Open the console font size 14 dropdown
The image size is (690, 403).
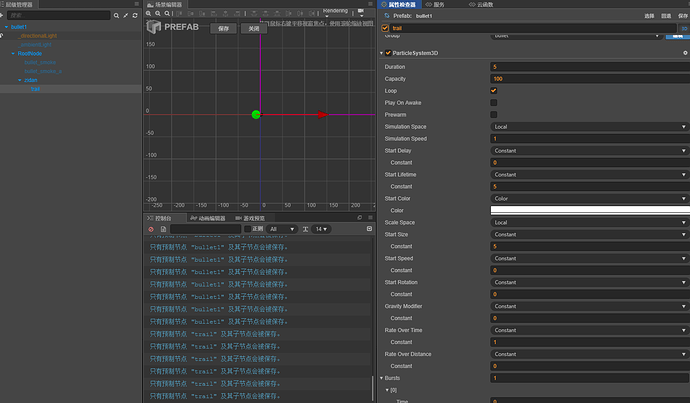click(x=321, y=229)
